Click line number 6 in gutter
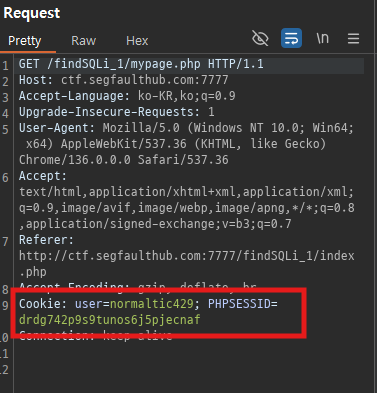The image size is (377, 393). point(5,177)
